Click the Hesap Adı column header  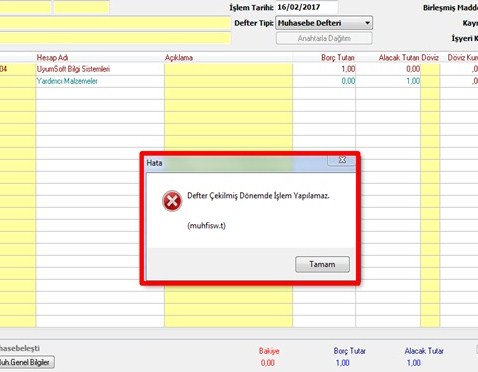point(52,58)
